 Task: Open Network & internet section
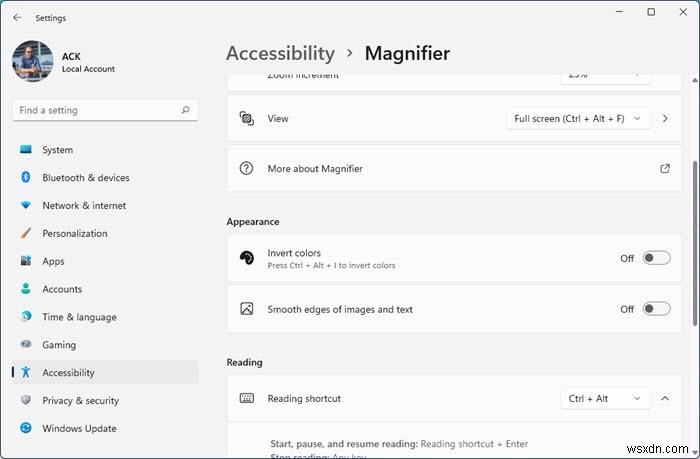click(105, 205)
